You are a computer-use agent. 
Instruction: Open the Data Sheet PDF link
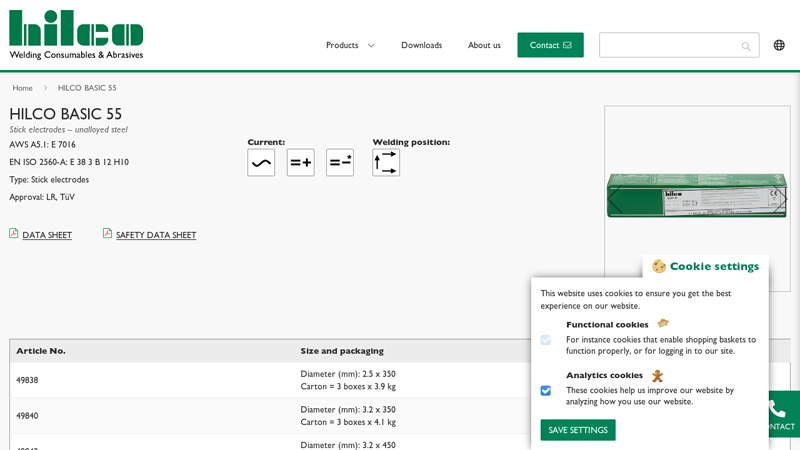click(46, 235)
